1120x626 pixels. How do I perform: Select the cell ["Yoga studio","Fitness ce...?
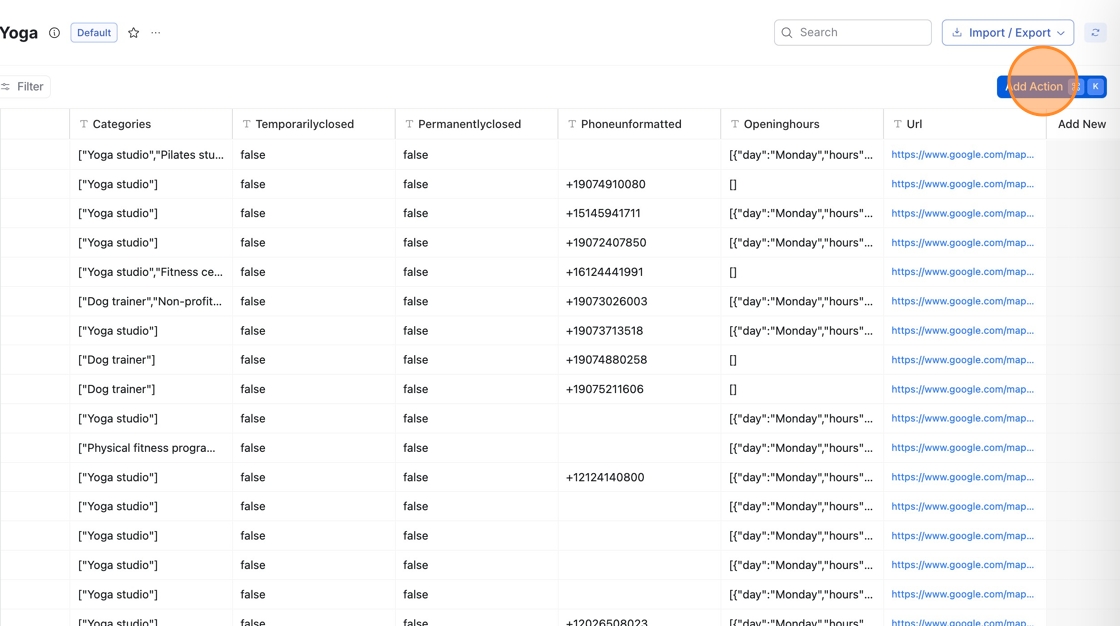pos(151,272)
